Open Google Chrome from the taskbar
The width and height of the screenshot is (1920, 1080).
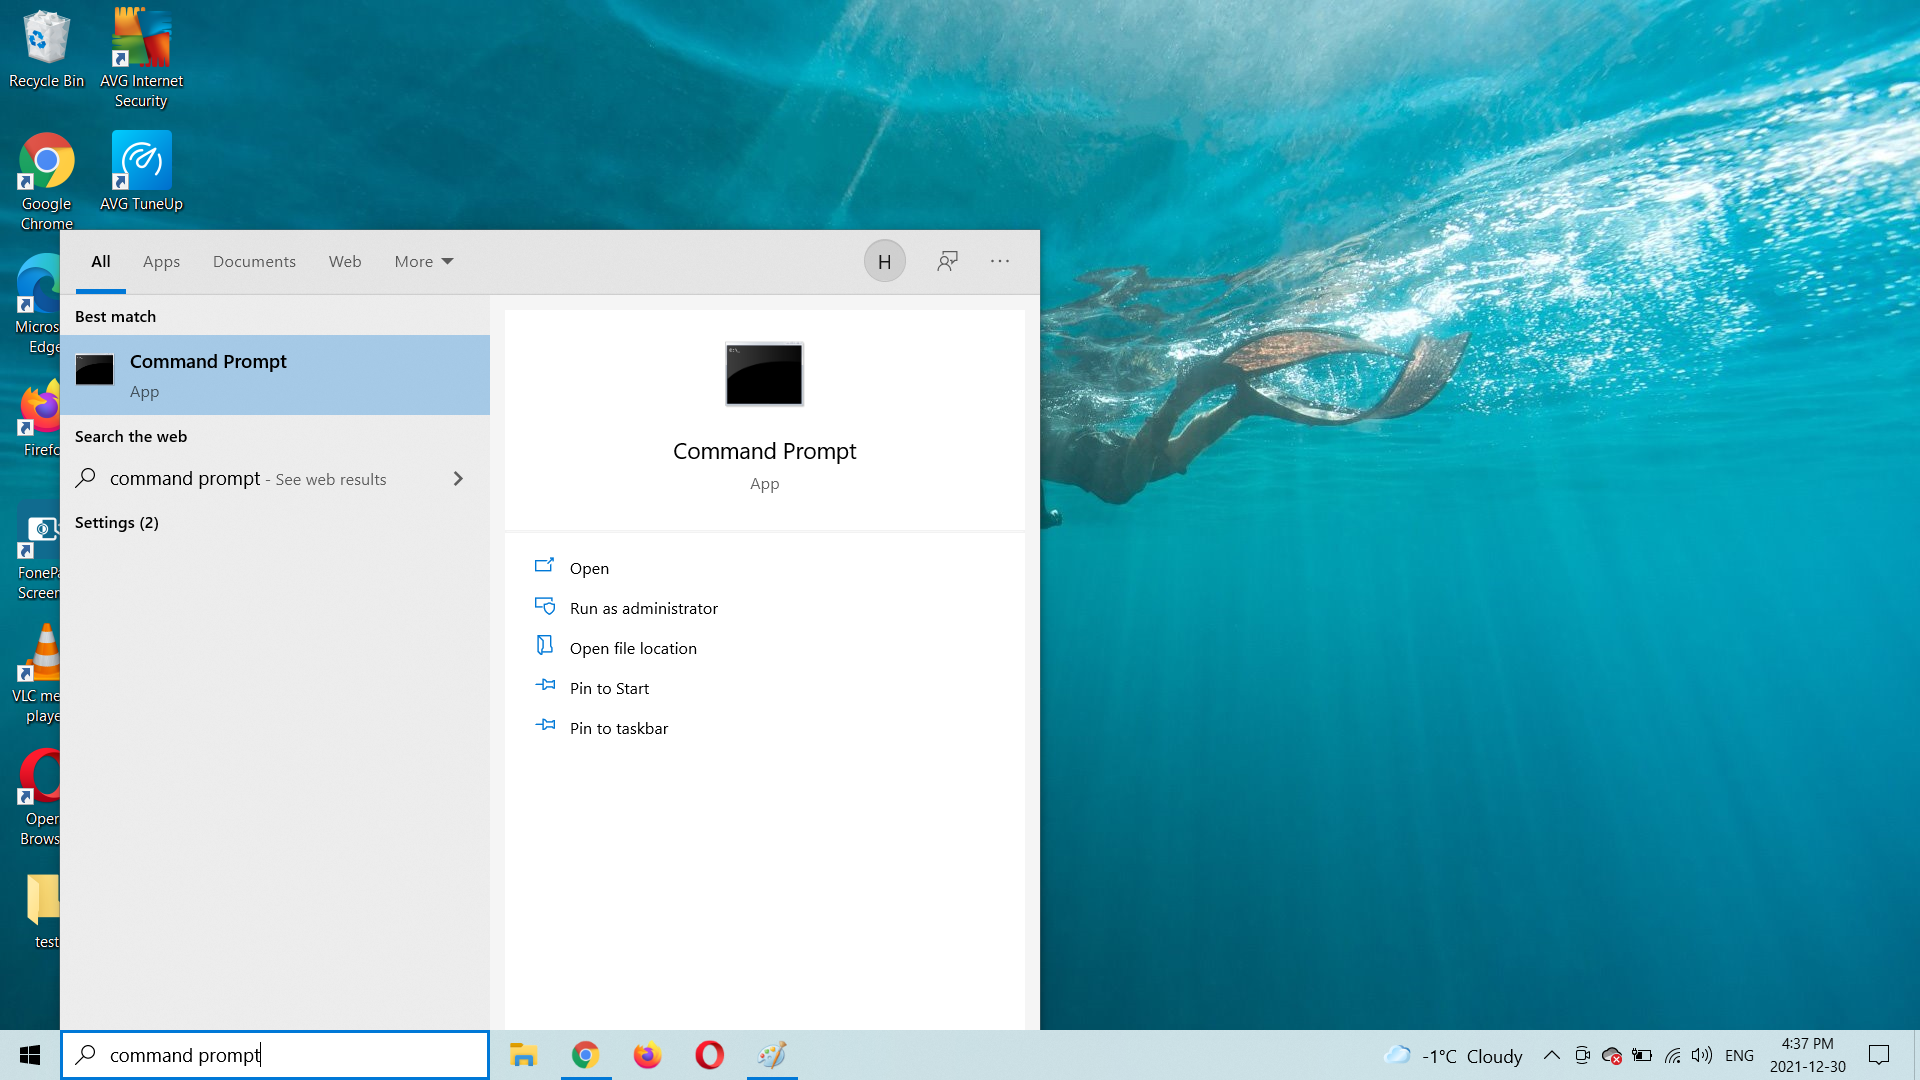point(585,1055)
